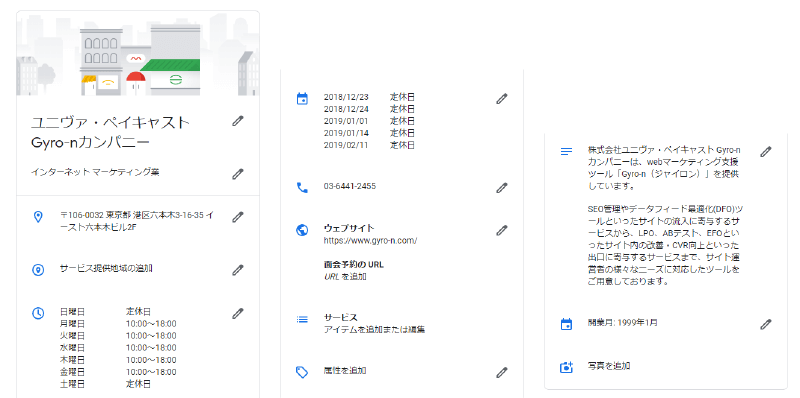Viewport: 800px width, 398px height.
Task: Click the 〒106-0032 address text
Action: click(137, 221)
